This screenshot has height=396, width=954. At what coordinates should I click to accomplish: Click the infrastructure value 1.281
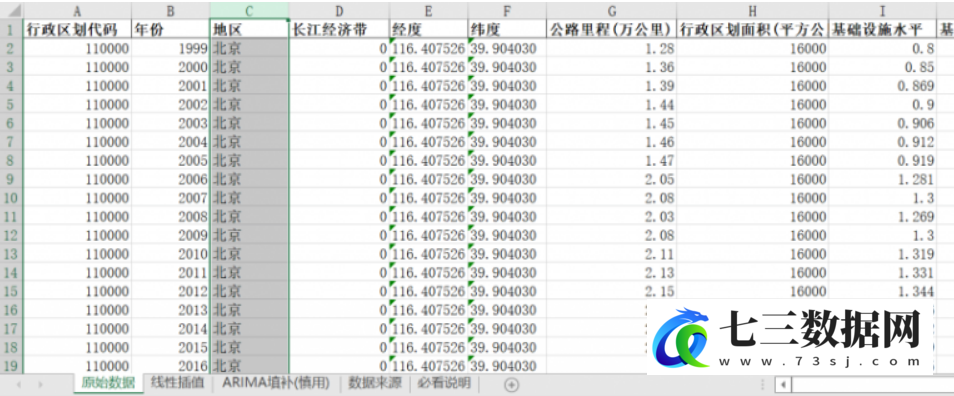click(x=882, y=179)
